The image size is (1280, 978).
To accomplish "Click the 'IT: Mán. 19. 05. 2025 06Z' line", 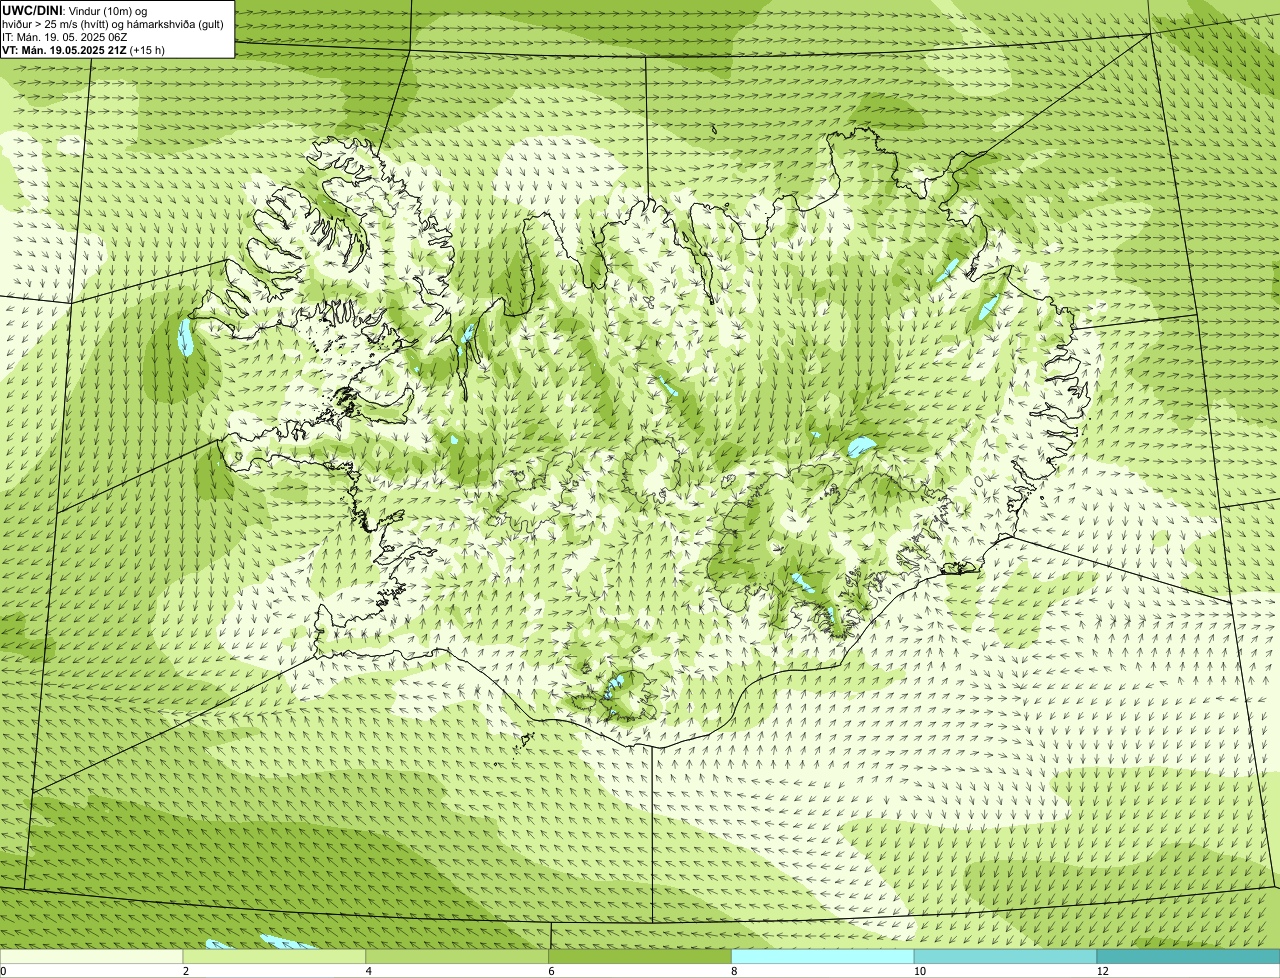I will [x=65, y=37].
